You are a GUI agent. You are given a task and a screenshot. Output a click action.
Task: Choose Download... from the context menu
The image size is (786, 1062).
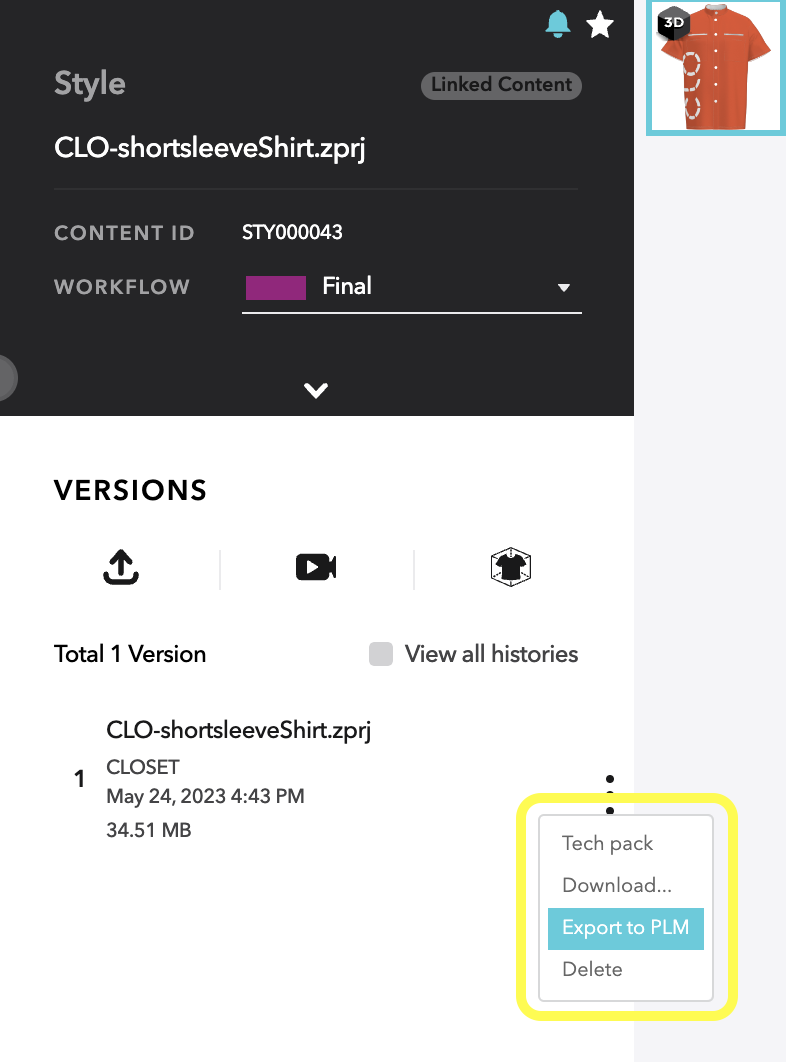point(616,885)
